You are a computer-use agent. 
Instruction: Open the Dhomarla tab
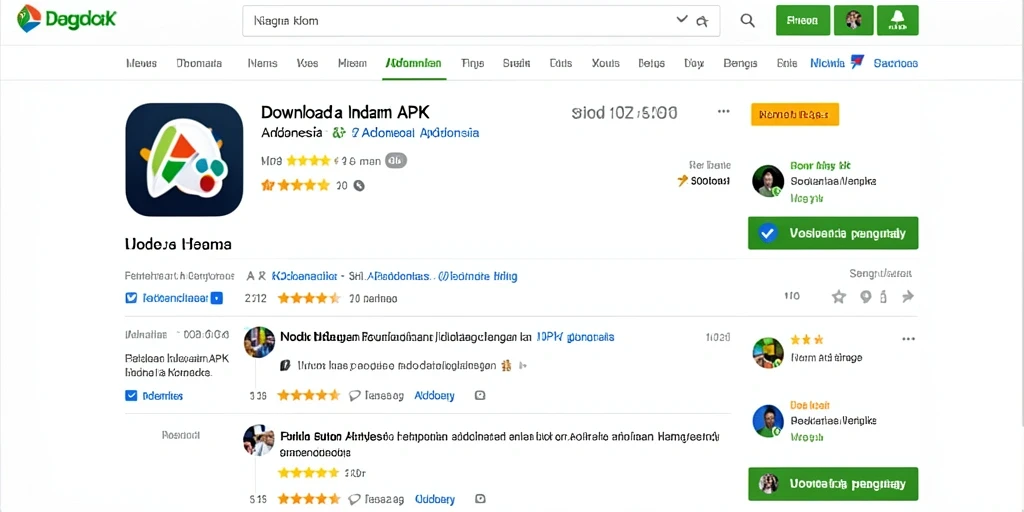pos(199,63)
